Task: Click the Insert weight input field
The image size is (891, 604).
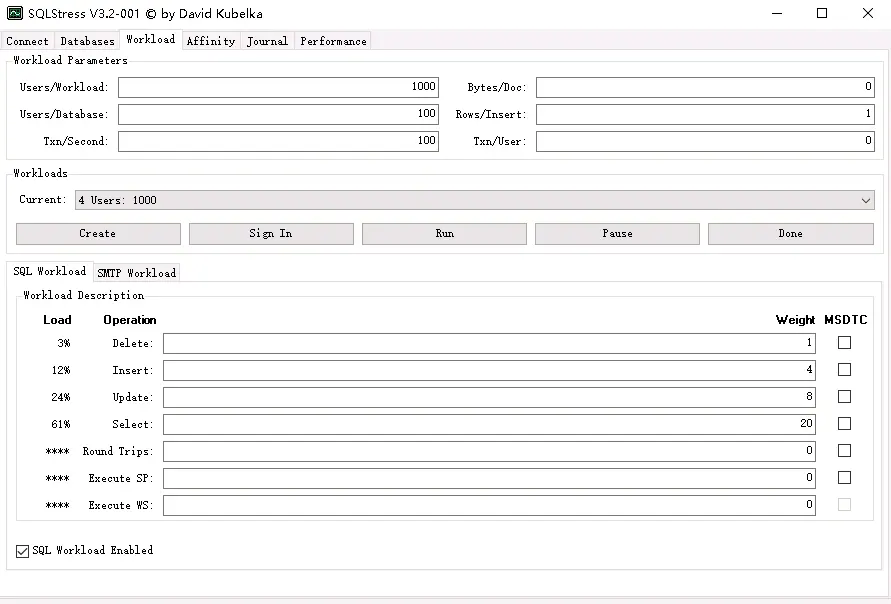Action: (489, 370)
